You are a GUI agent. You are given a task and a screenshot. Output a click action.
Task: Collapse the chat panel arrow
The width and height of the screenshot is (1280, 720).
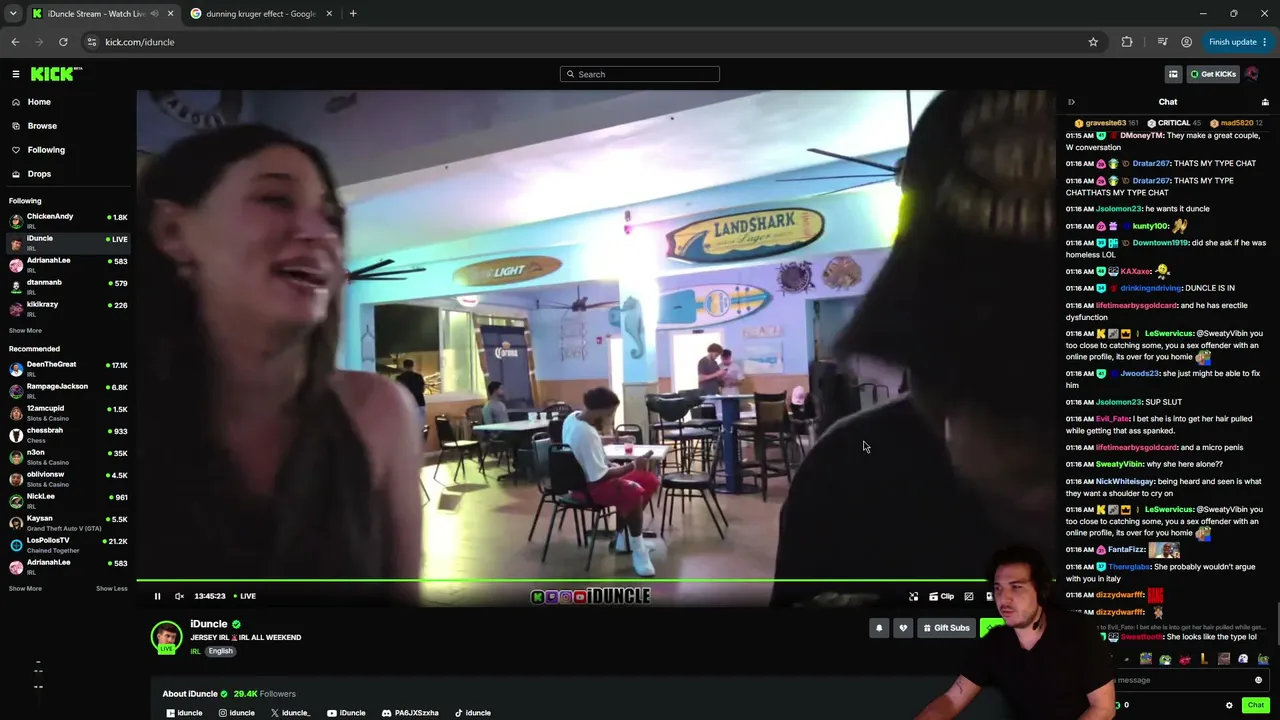[1071, 102]
